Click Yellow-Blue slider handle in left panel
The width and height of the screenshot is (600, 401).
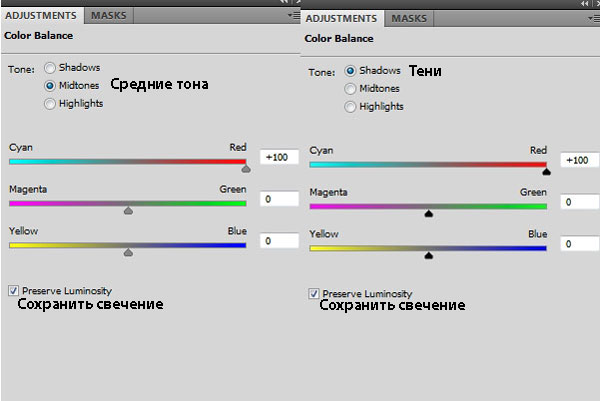pyautogui.click(x=128, y=252)
